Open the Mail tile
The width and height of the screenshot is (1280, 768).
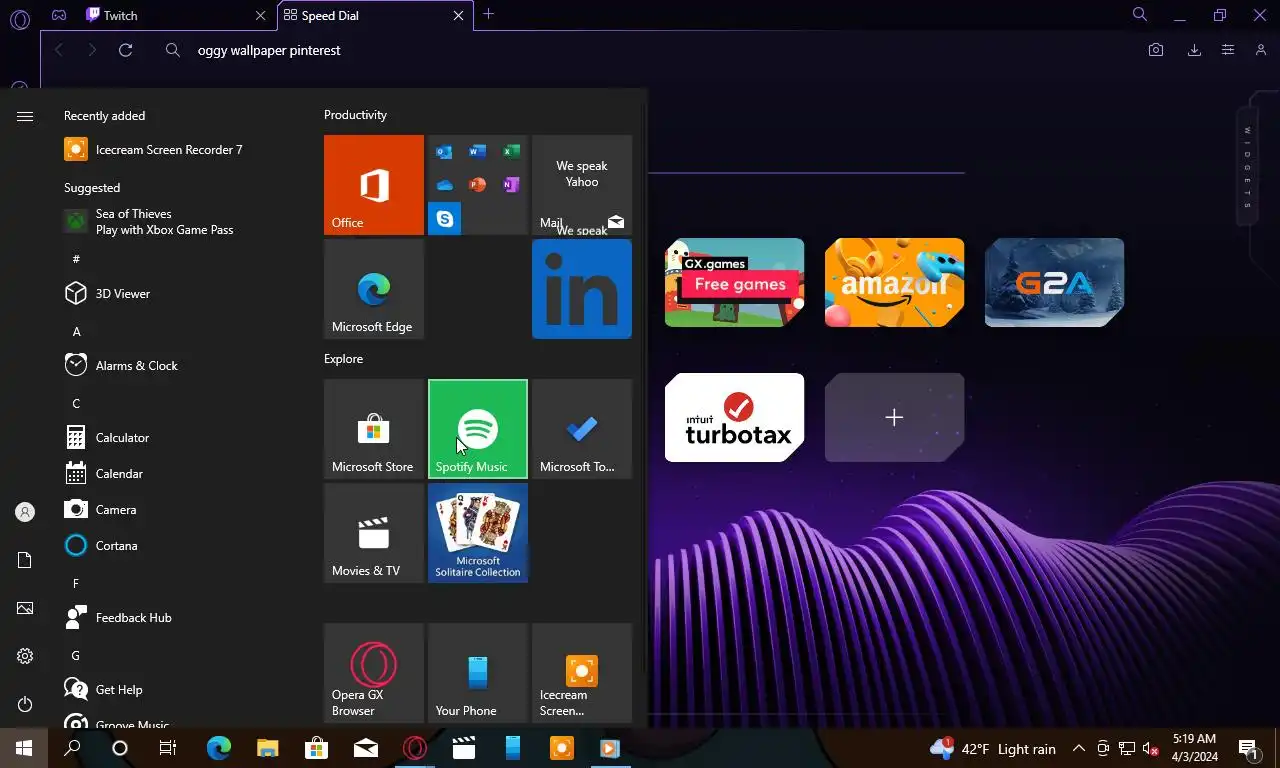(x=582, y=185)
